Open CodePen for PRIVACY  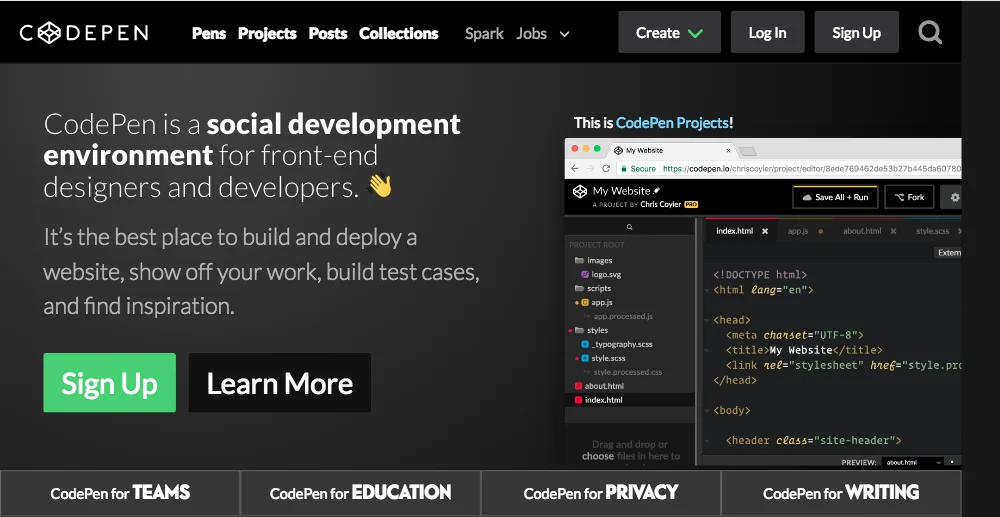pos(601,493)
